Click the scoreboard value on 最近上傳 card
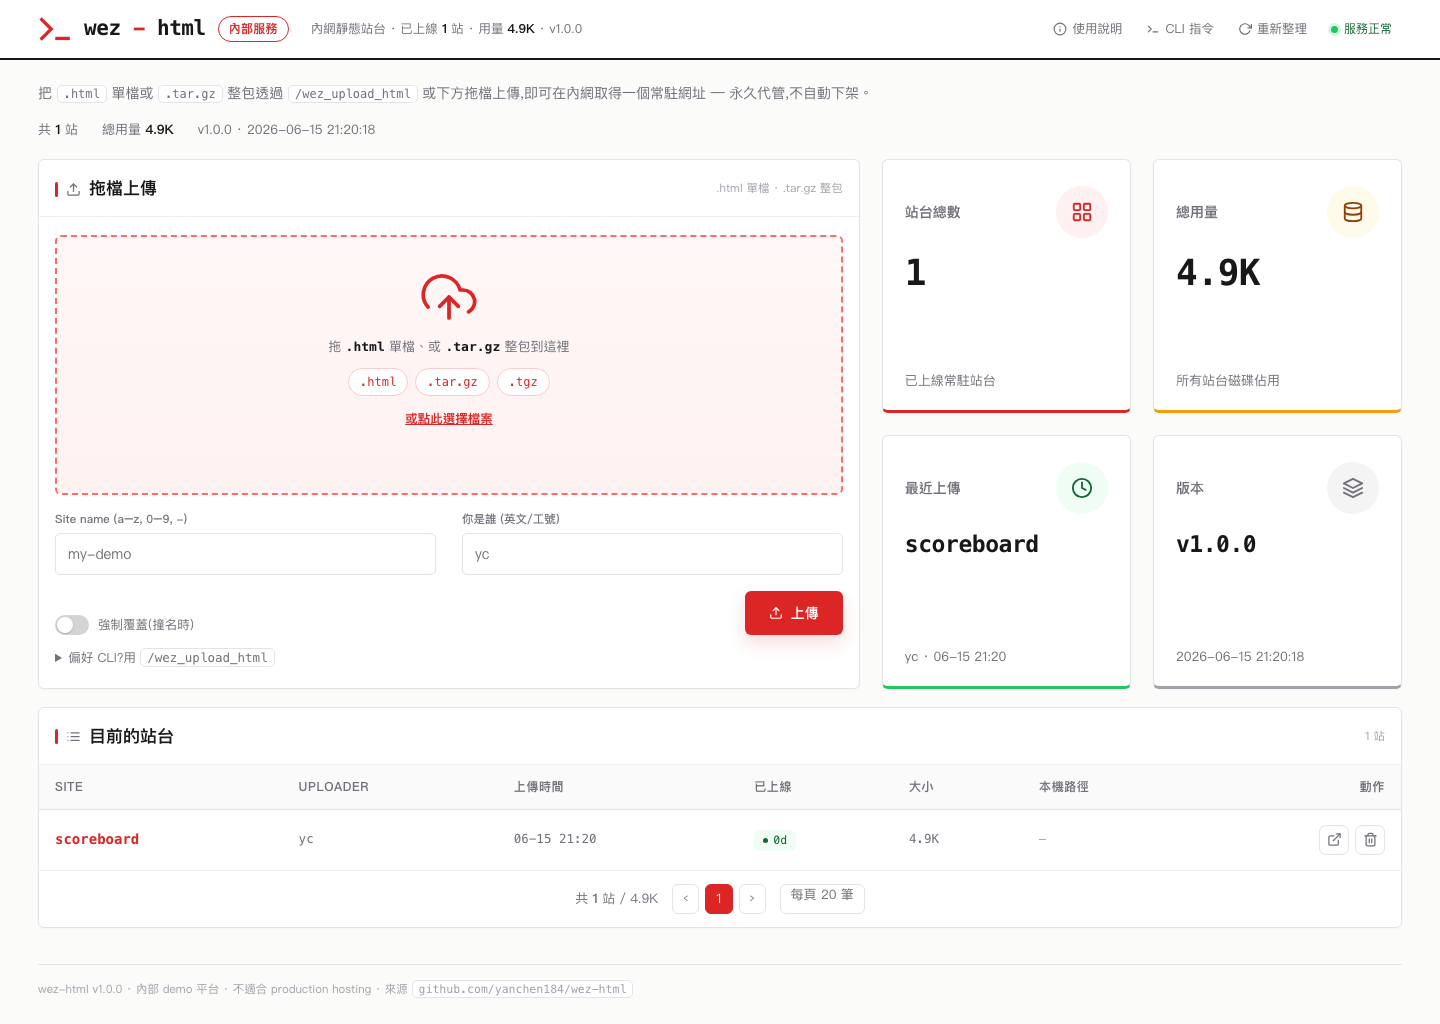Viewport: 1440px width, 1024px height. tap(972, 544)
